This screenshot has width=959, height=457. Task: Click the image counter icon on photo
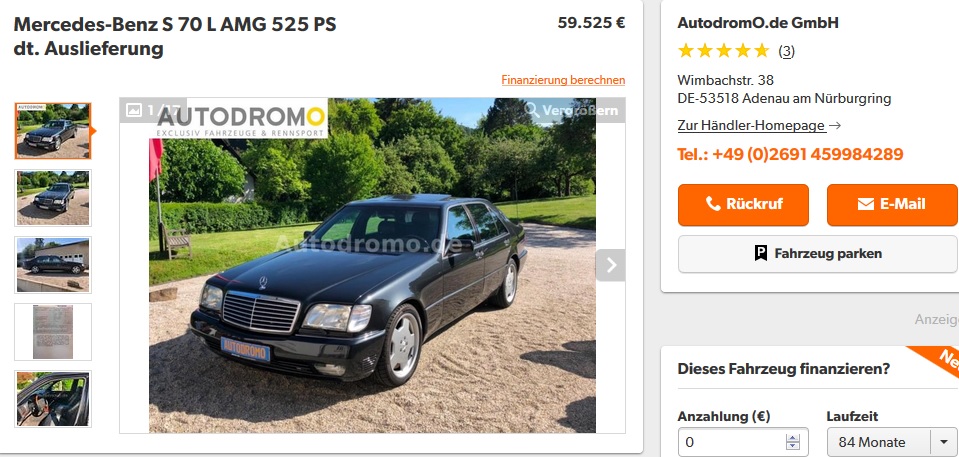coord(133,110)
